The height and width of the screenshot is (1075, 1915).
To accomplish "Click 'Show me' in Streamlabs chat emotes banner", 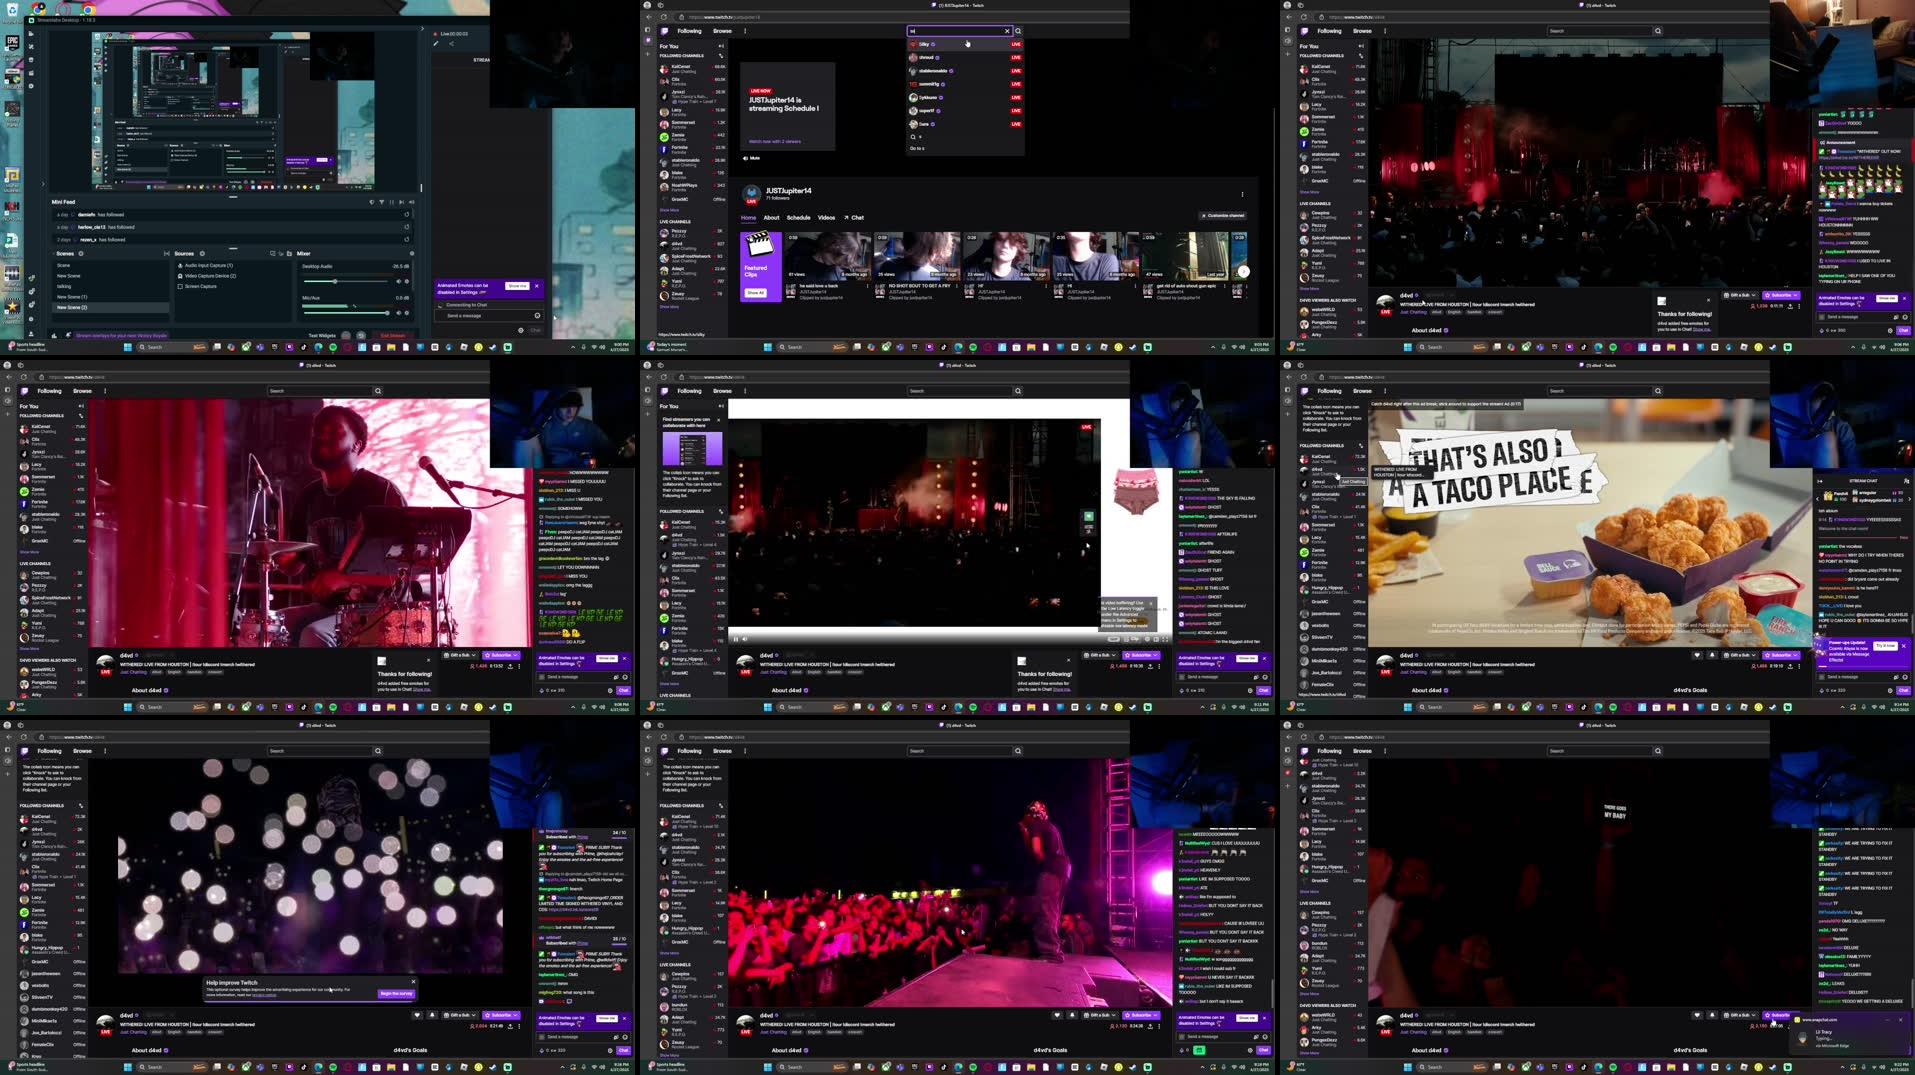I will [x=517, y=286].
